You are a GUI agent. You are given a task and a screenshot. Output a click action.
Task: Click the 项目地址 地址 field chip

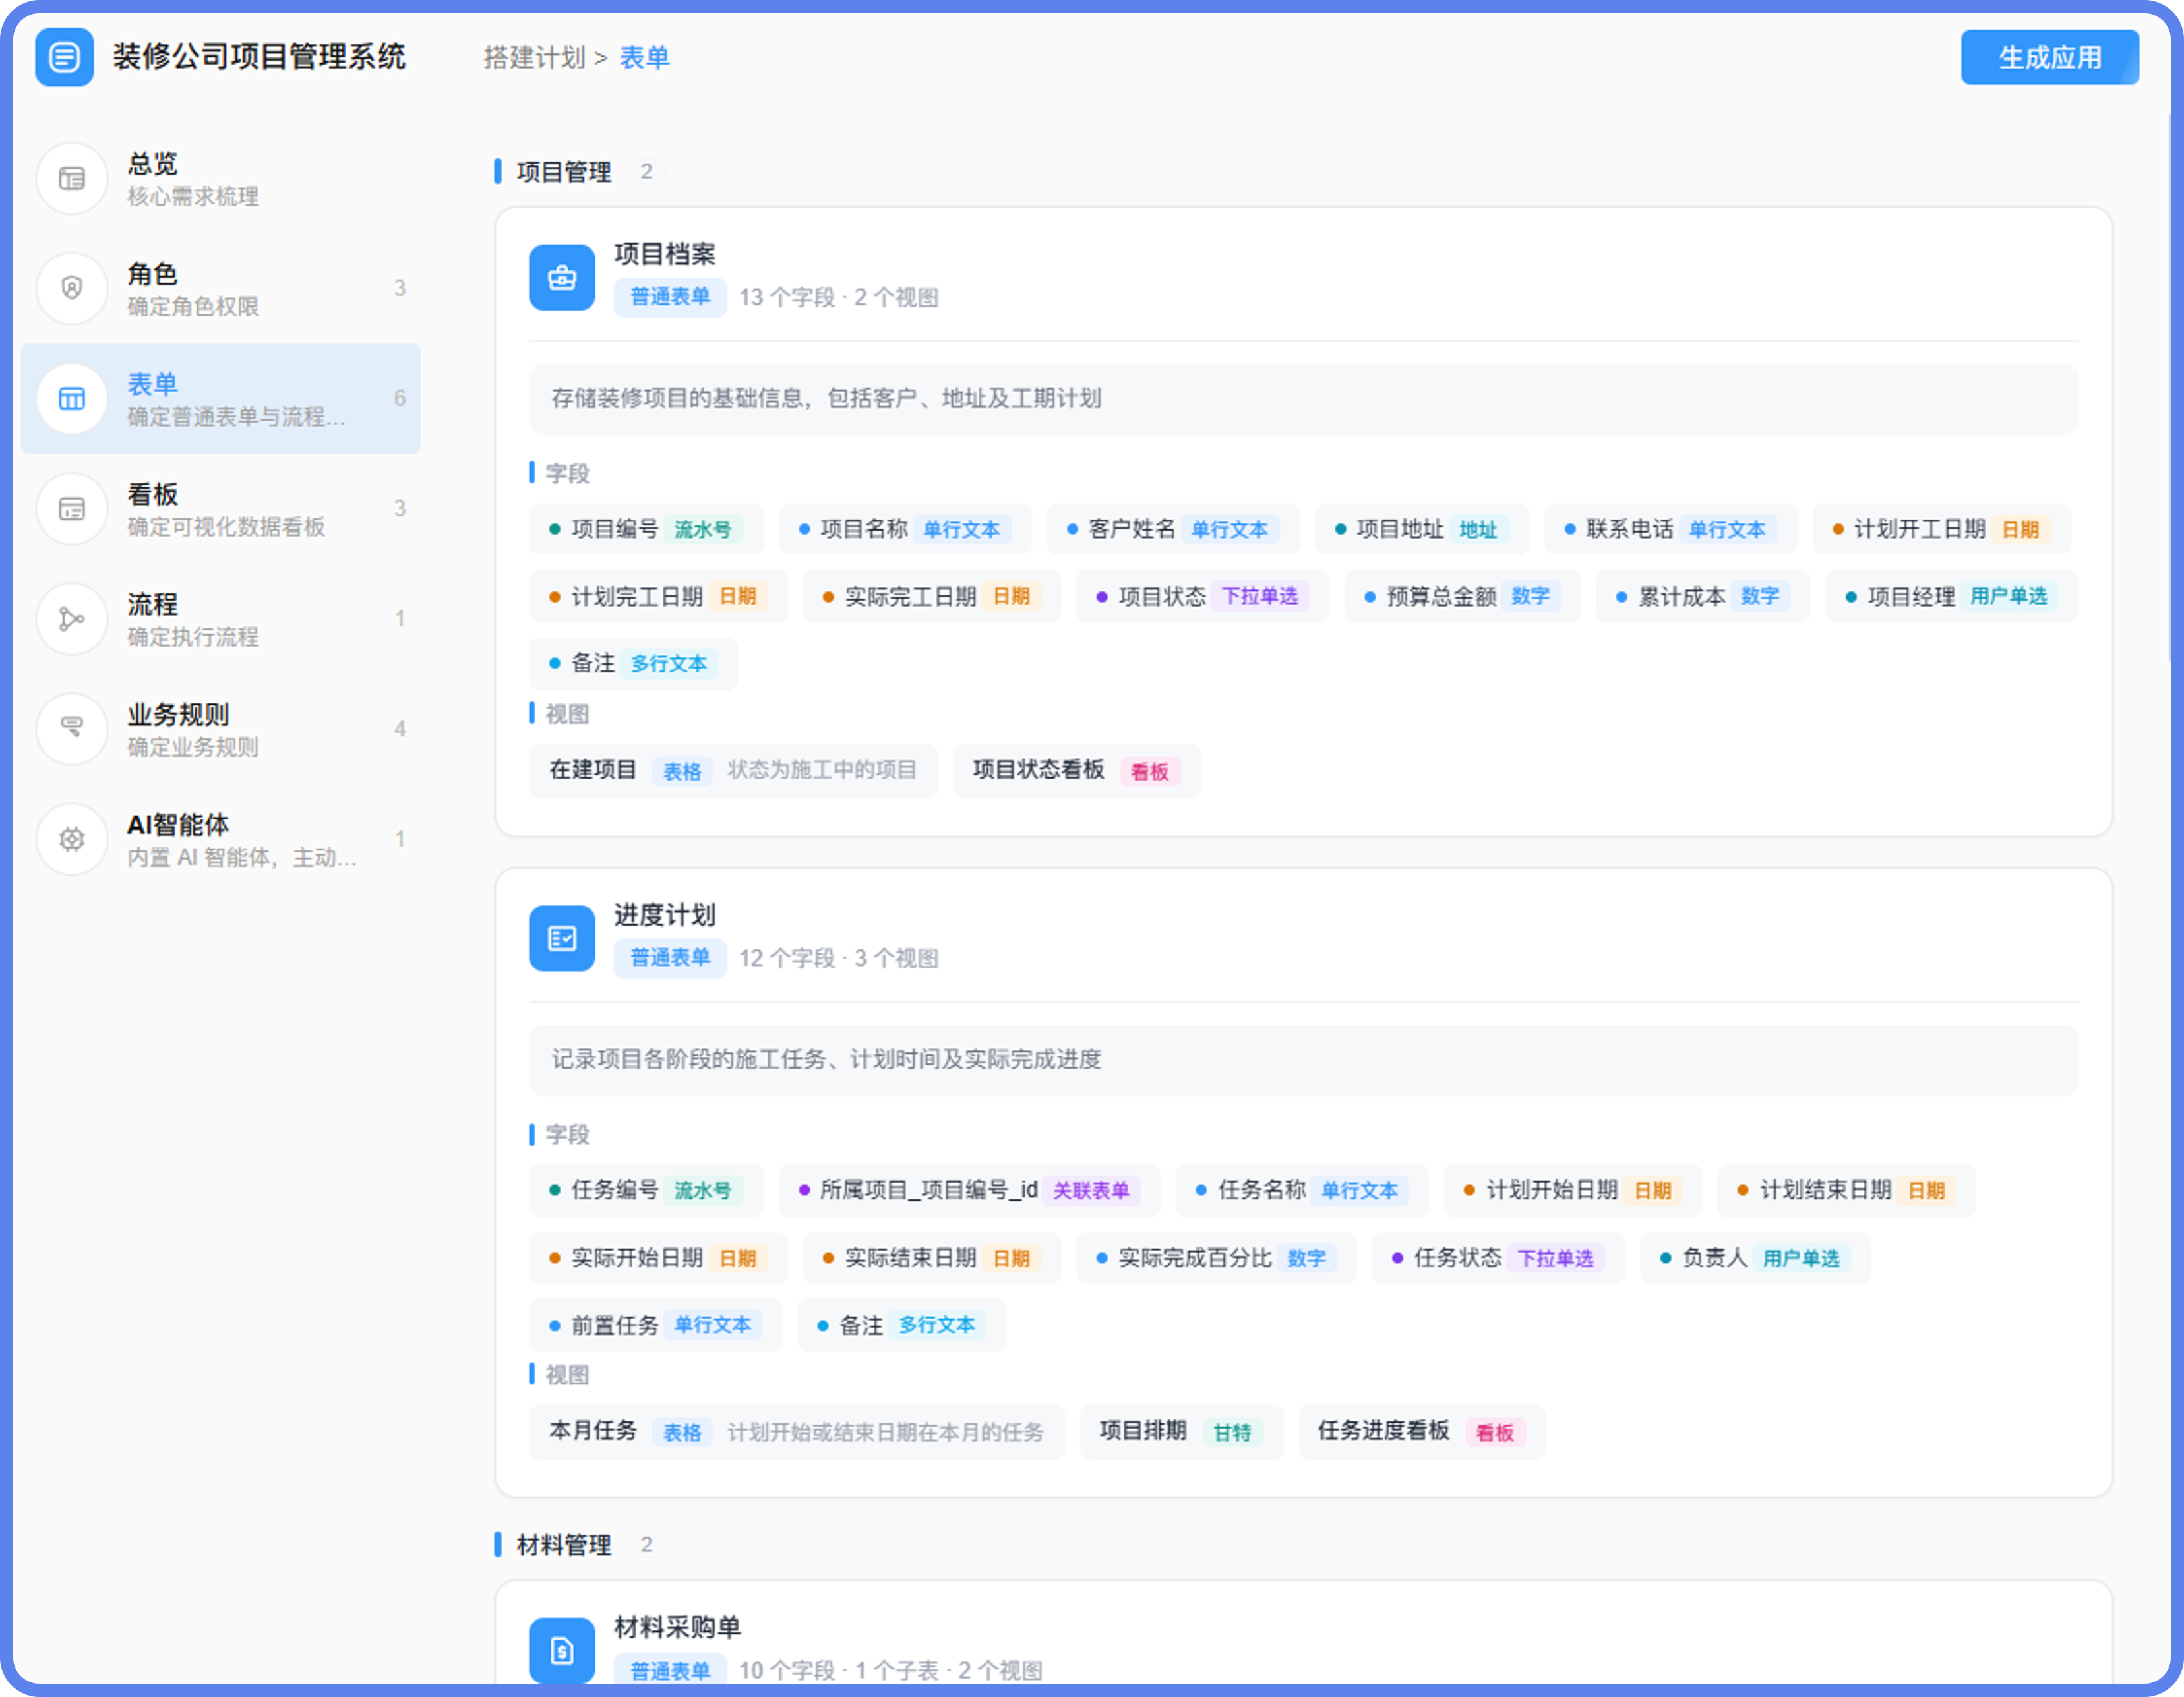(1421, 529)
